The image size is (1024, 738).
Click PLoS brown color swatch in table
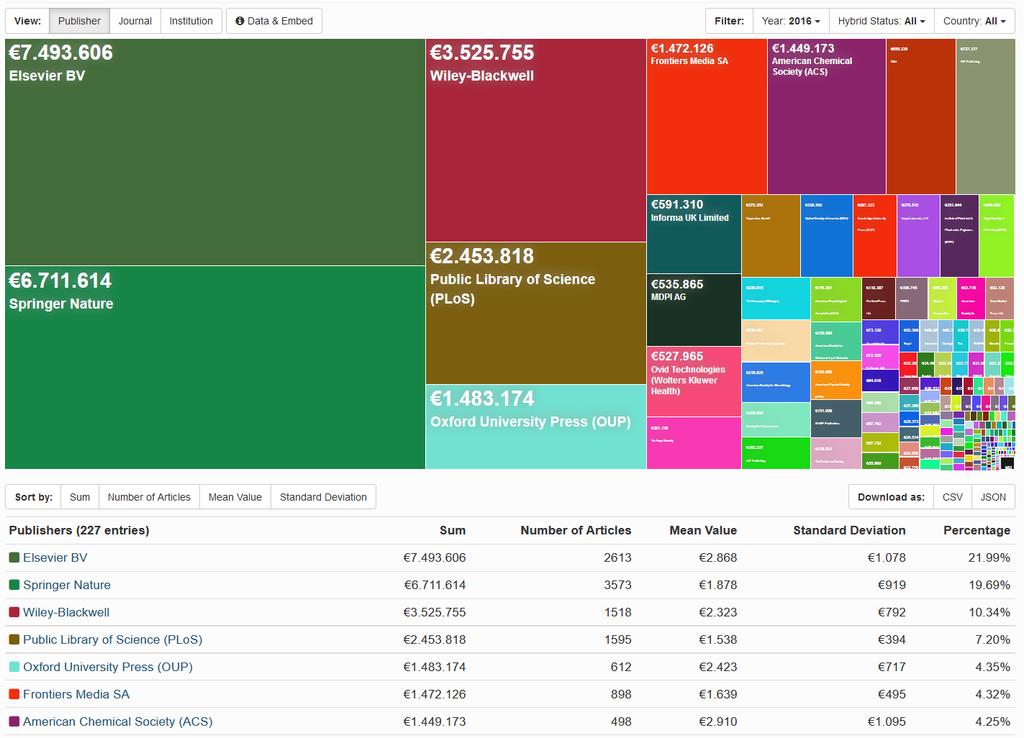[14, 639]
